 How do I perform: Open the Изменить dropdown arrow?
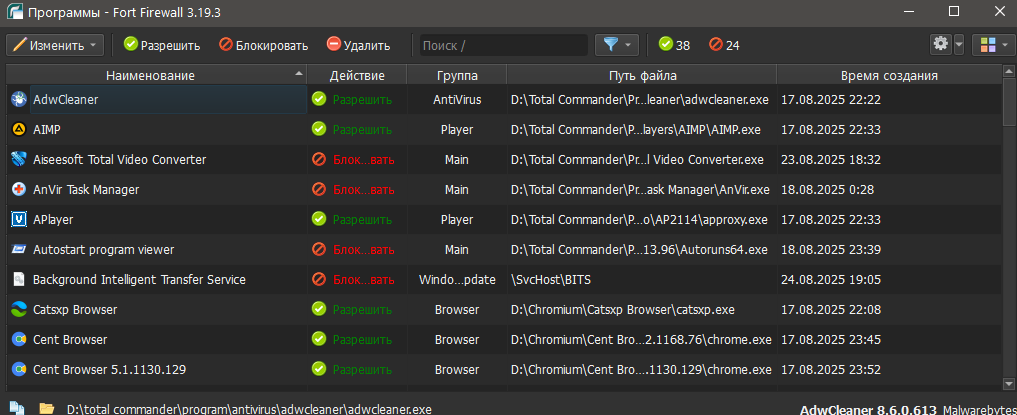[93, 45]
